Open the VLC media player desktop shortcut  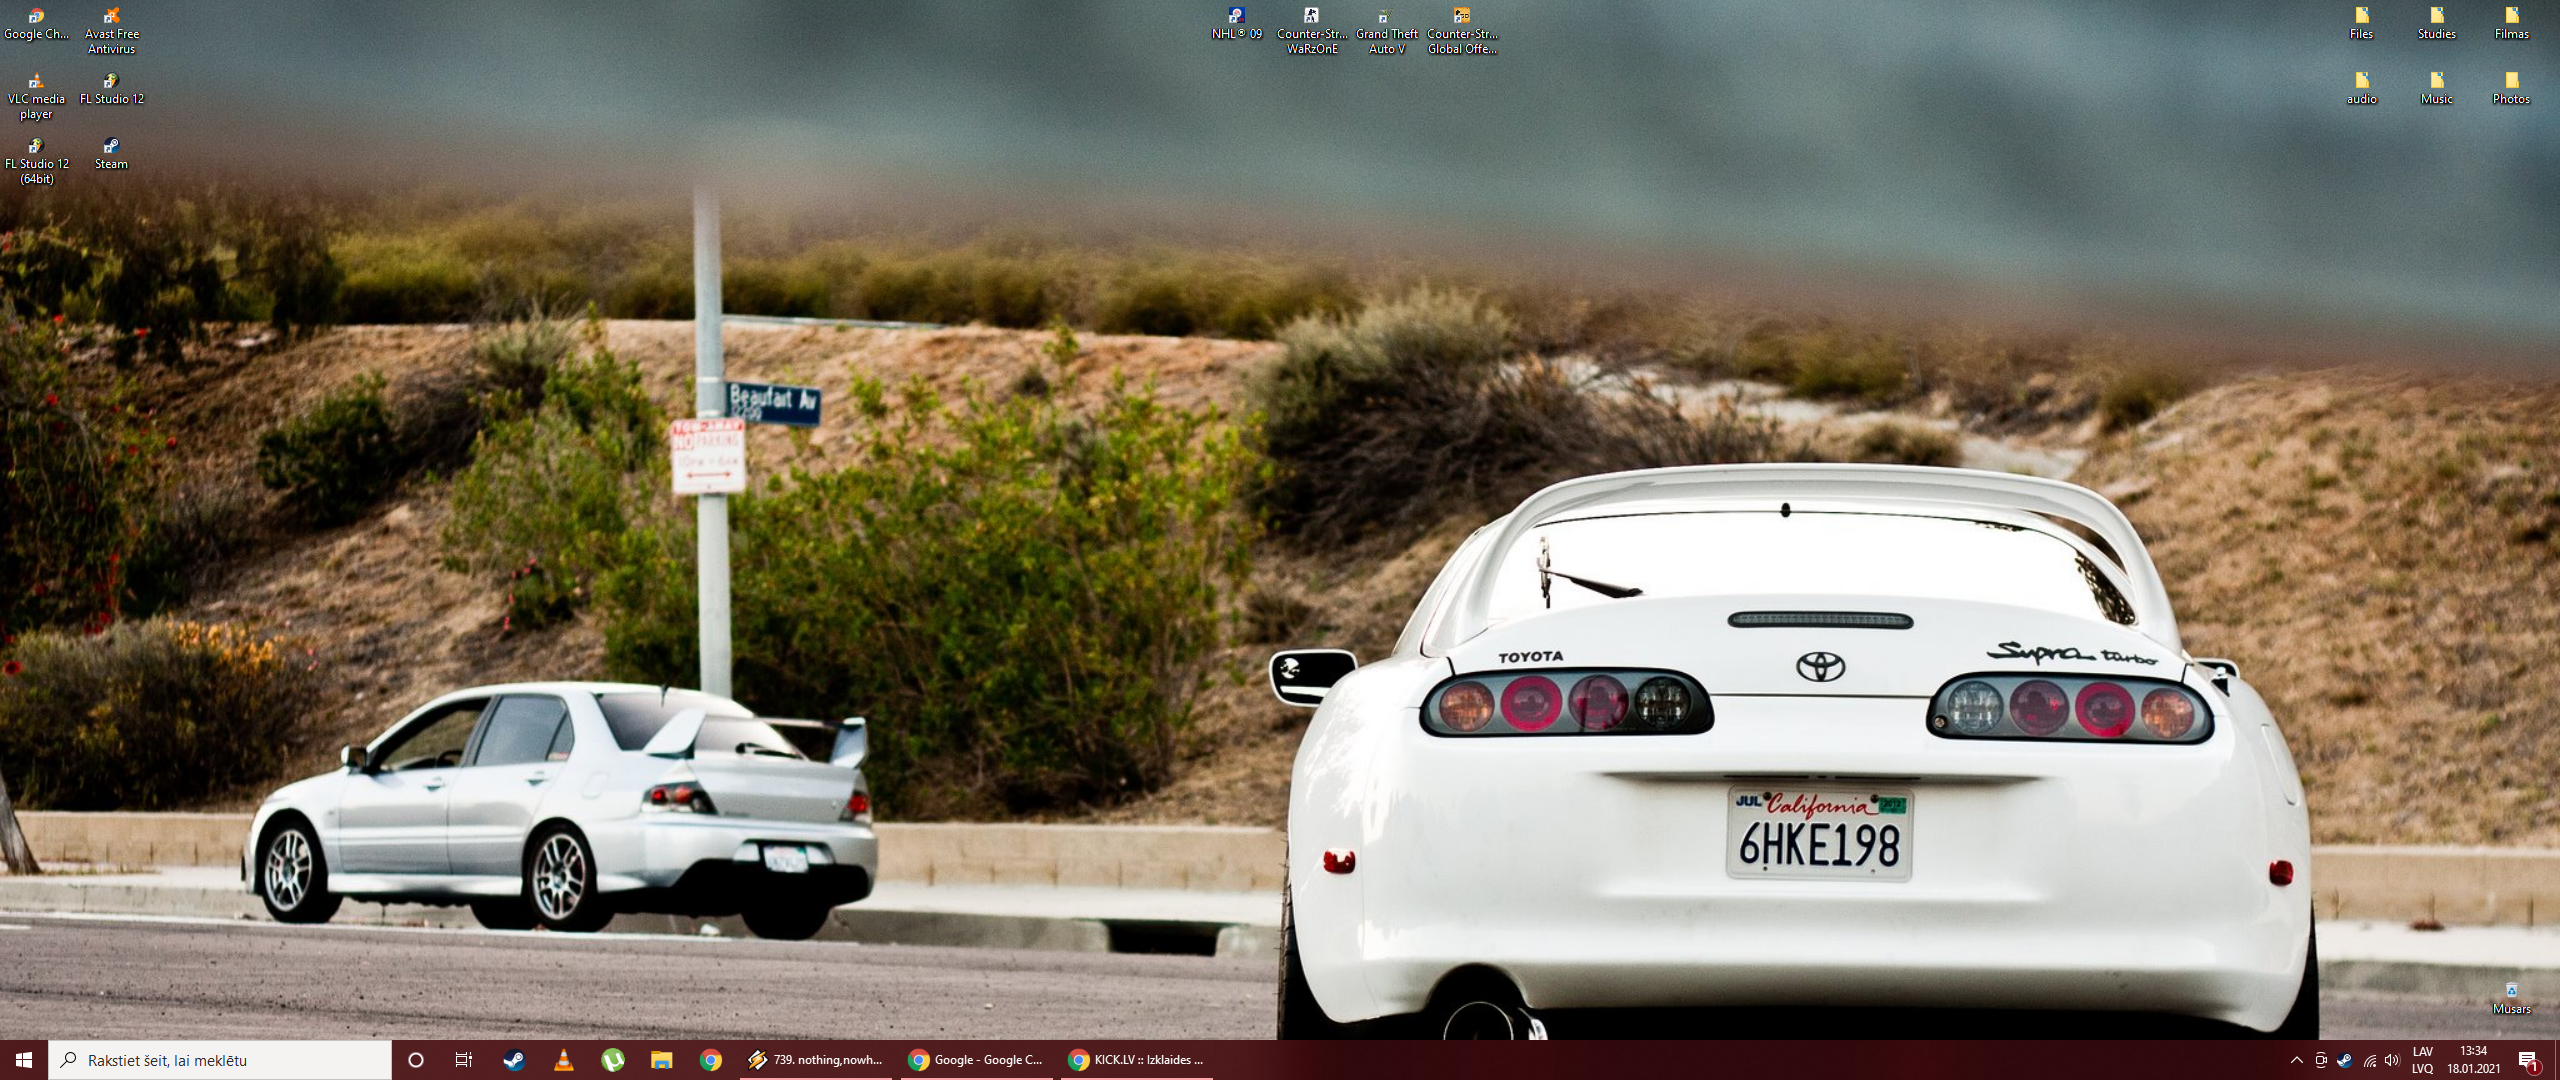[x=36, y=96]
